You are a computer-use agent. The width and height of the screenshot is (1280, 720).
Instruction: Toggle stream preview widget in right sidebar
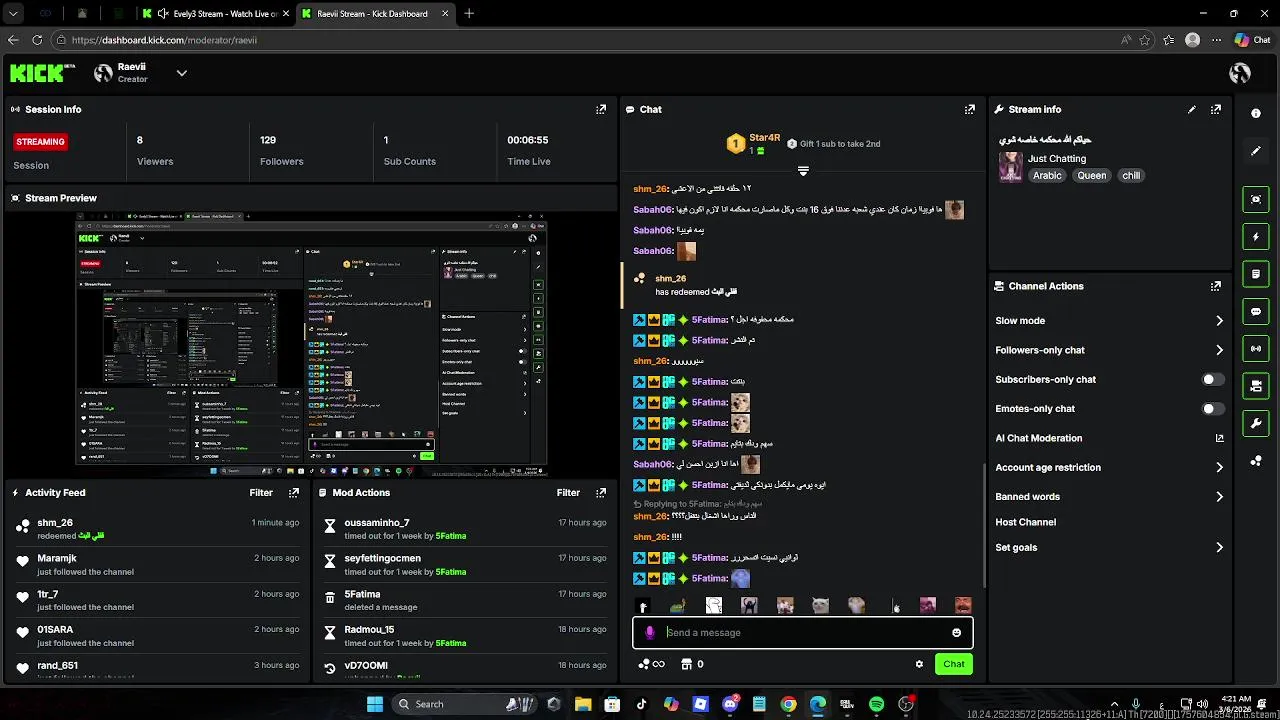click(1256, 199)
